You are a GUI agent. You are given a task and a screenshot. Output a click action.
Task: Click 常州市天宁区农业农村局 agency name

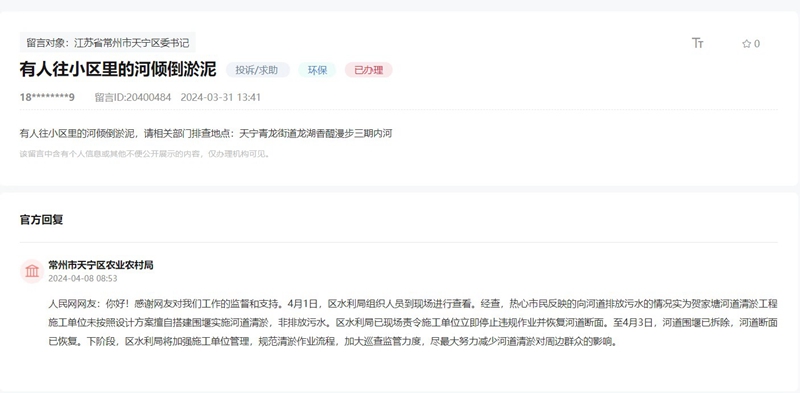101,265
